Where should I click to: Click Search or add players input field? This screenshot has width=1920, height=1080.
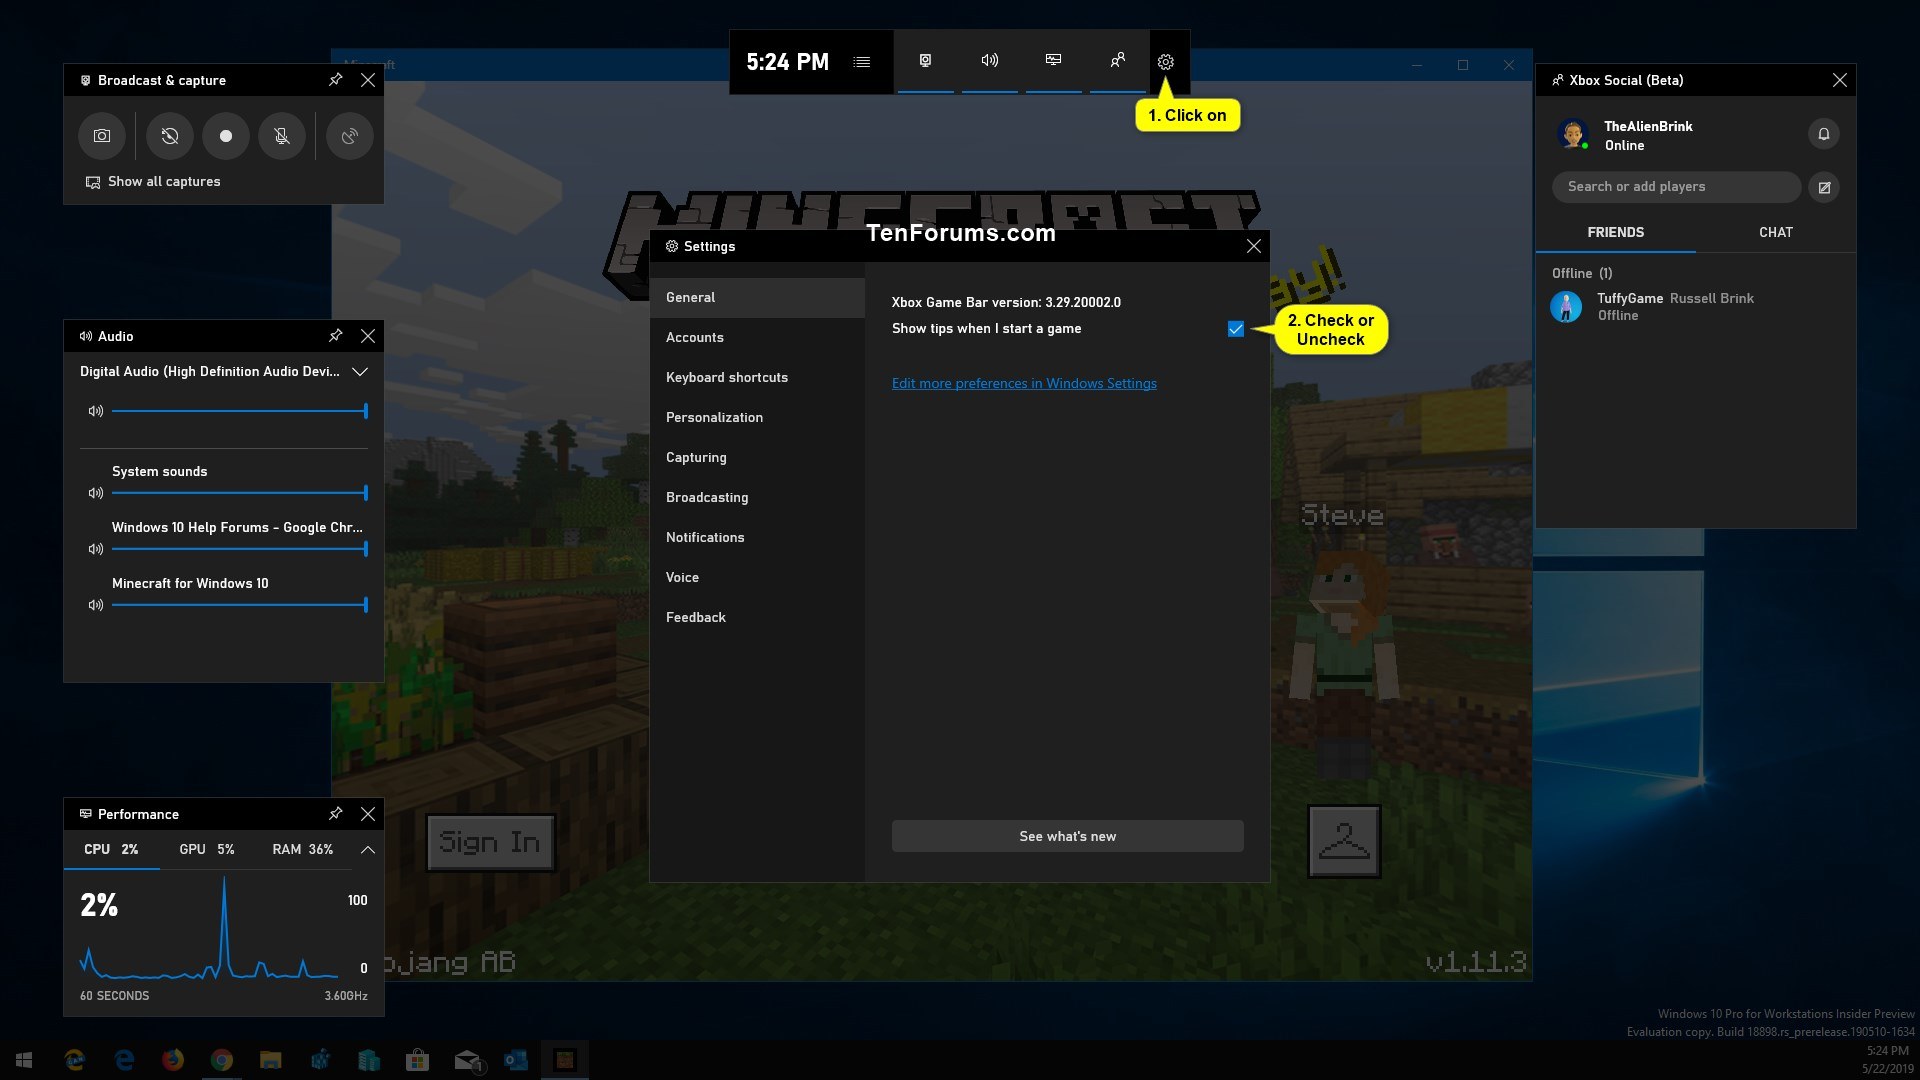pyautogui.click(x=1676, y=186)
